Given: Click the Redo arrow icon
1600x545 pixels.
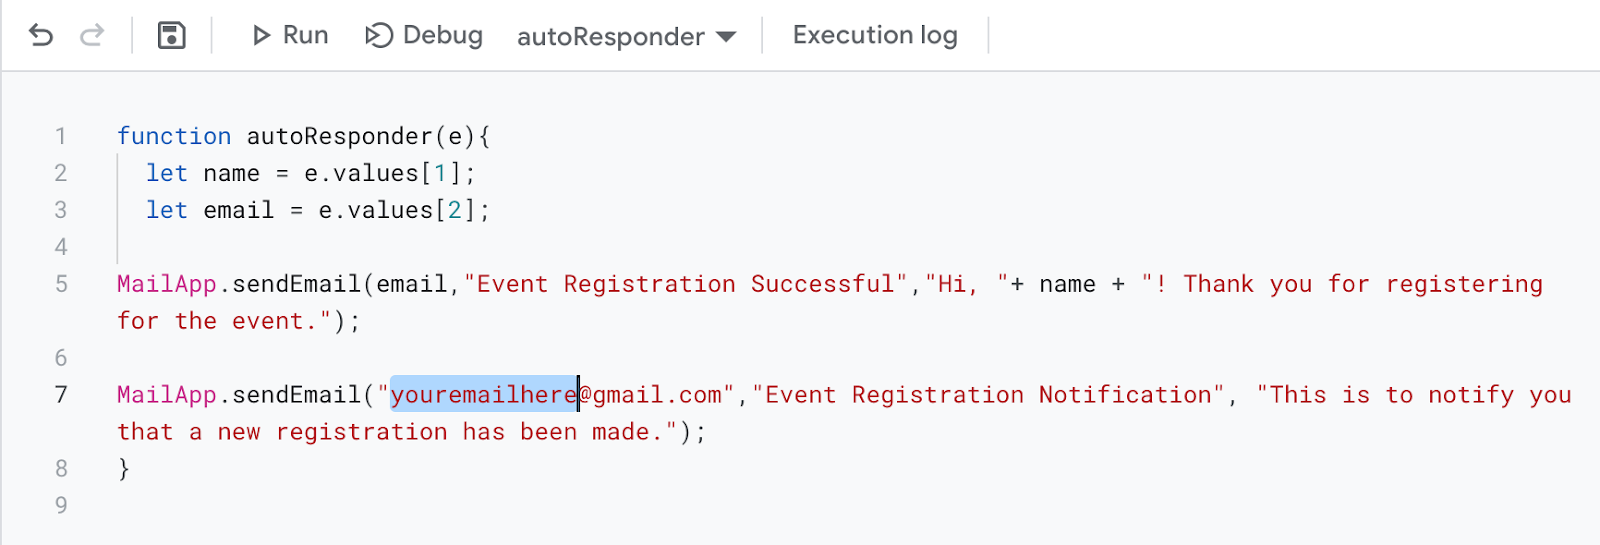Looking at the screenshot, I should (x=92, y=36).
